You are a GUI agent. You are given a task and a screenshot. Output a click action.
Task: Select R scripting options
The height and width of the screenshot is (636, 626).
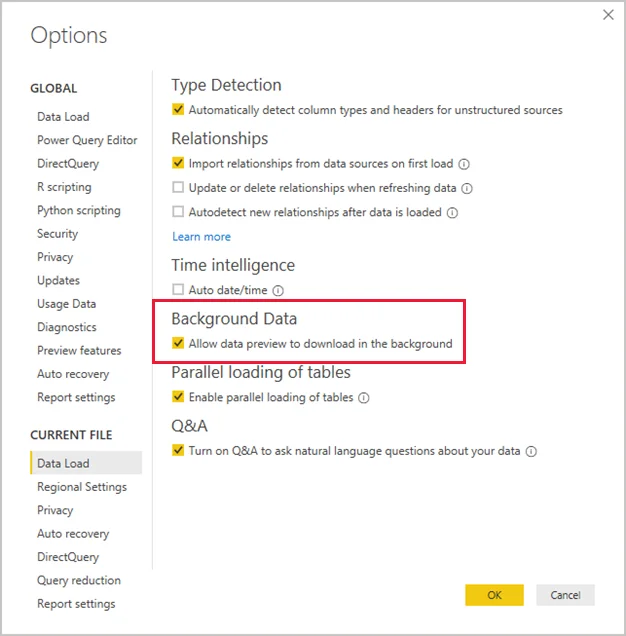tap(64, 187)
